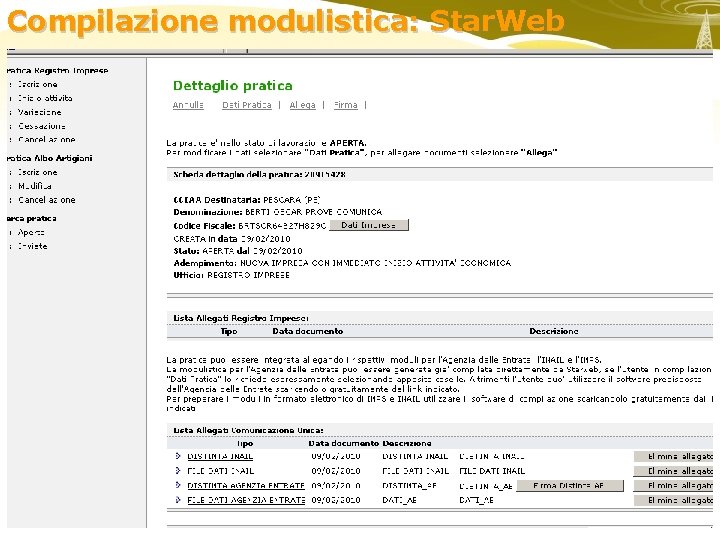
Task: Select Inizio attività in sidebar
Action: click(45, 98)
